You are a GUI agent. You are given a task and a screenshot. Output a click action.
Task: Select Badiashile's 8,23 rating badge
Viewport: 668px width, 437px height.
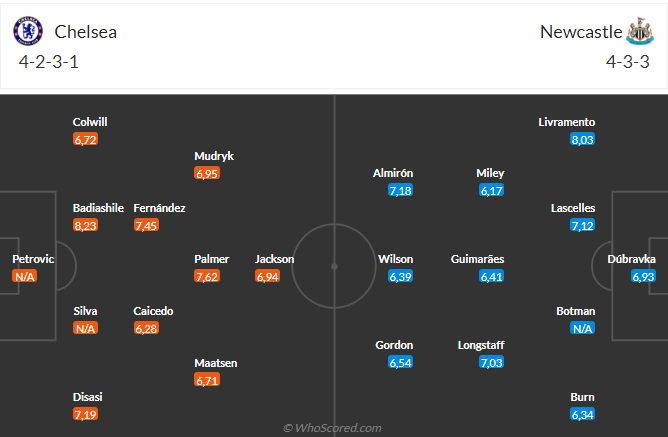85,225
